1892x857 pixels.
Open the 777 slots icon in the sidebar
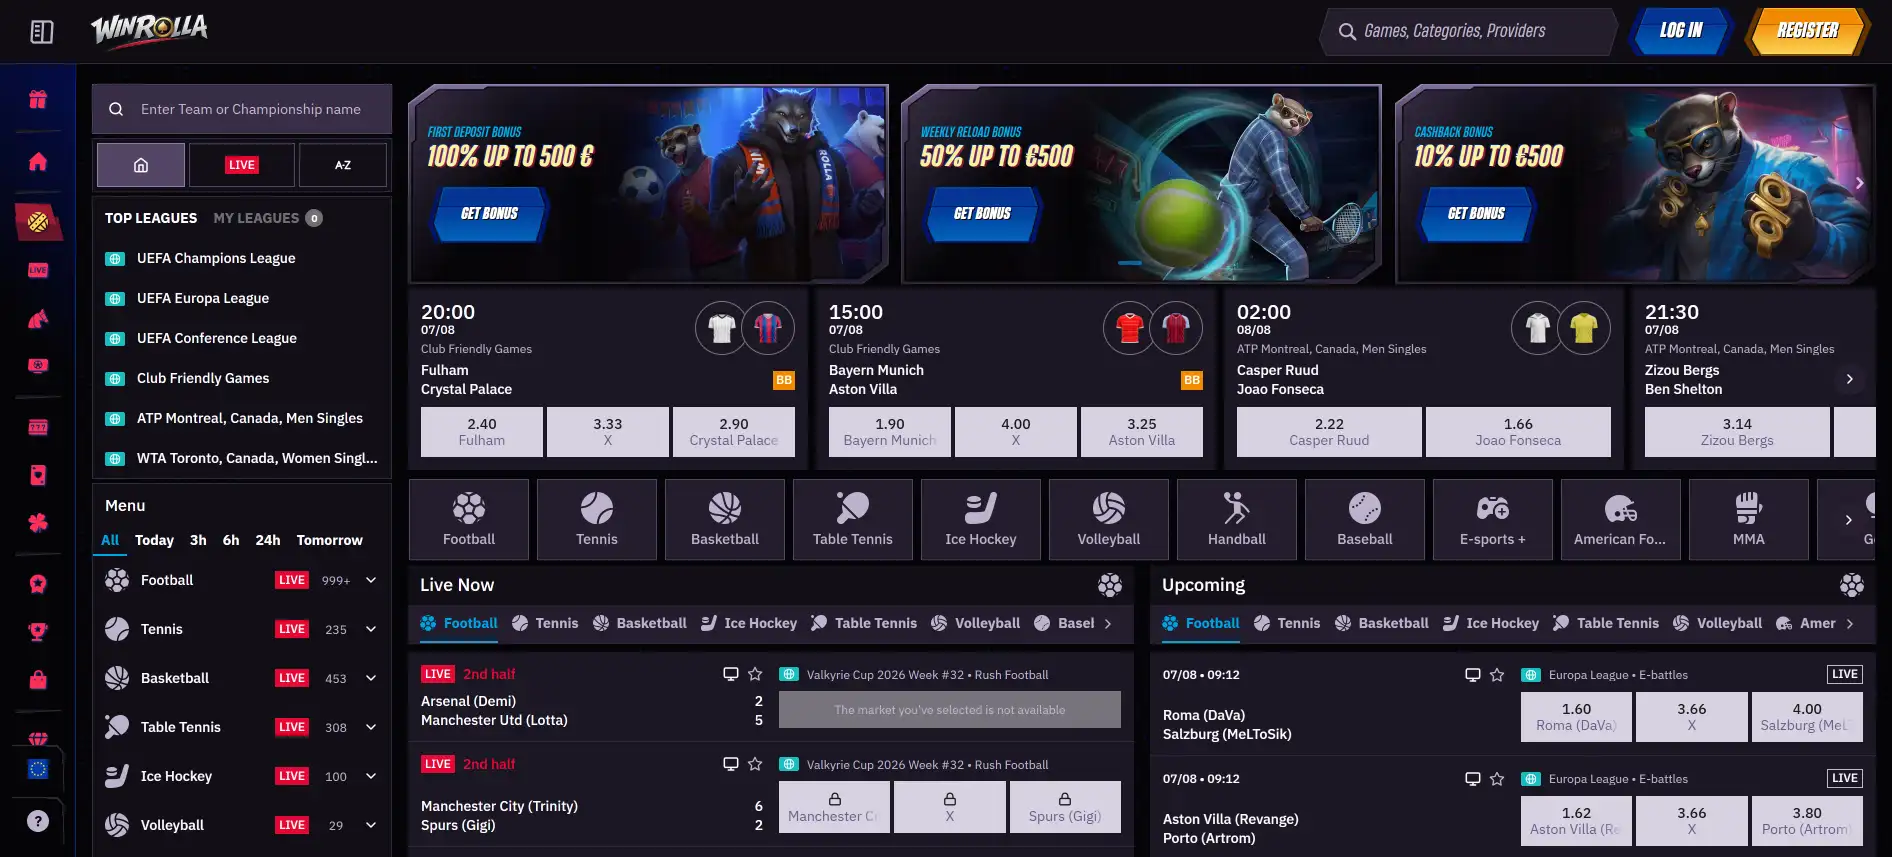click(38, 427)
